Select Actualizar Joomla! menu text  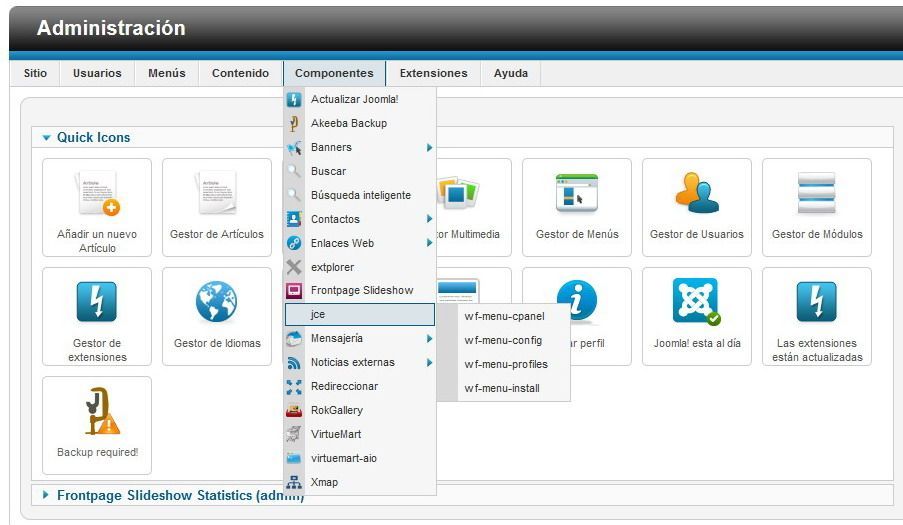click(355, 99)
